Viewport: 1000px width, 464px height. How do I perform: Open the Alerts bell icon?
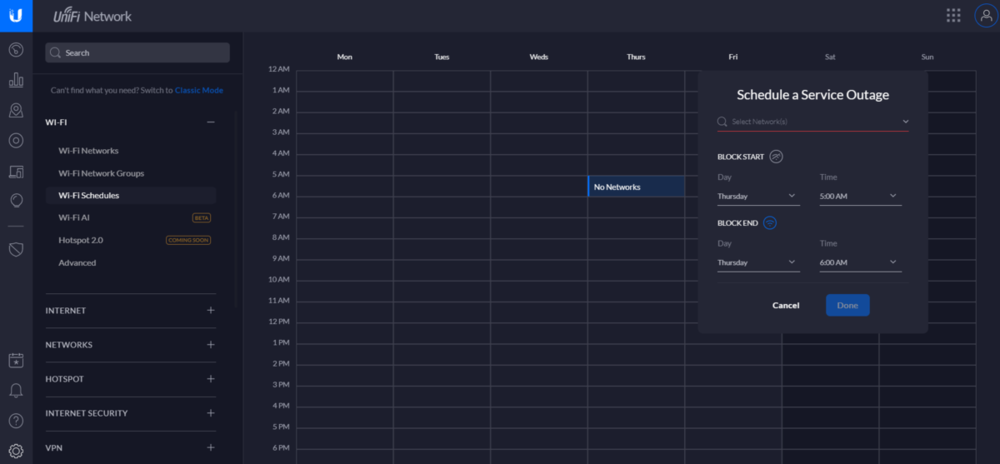click(16, 391)
